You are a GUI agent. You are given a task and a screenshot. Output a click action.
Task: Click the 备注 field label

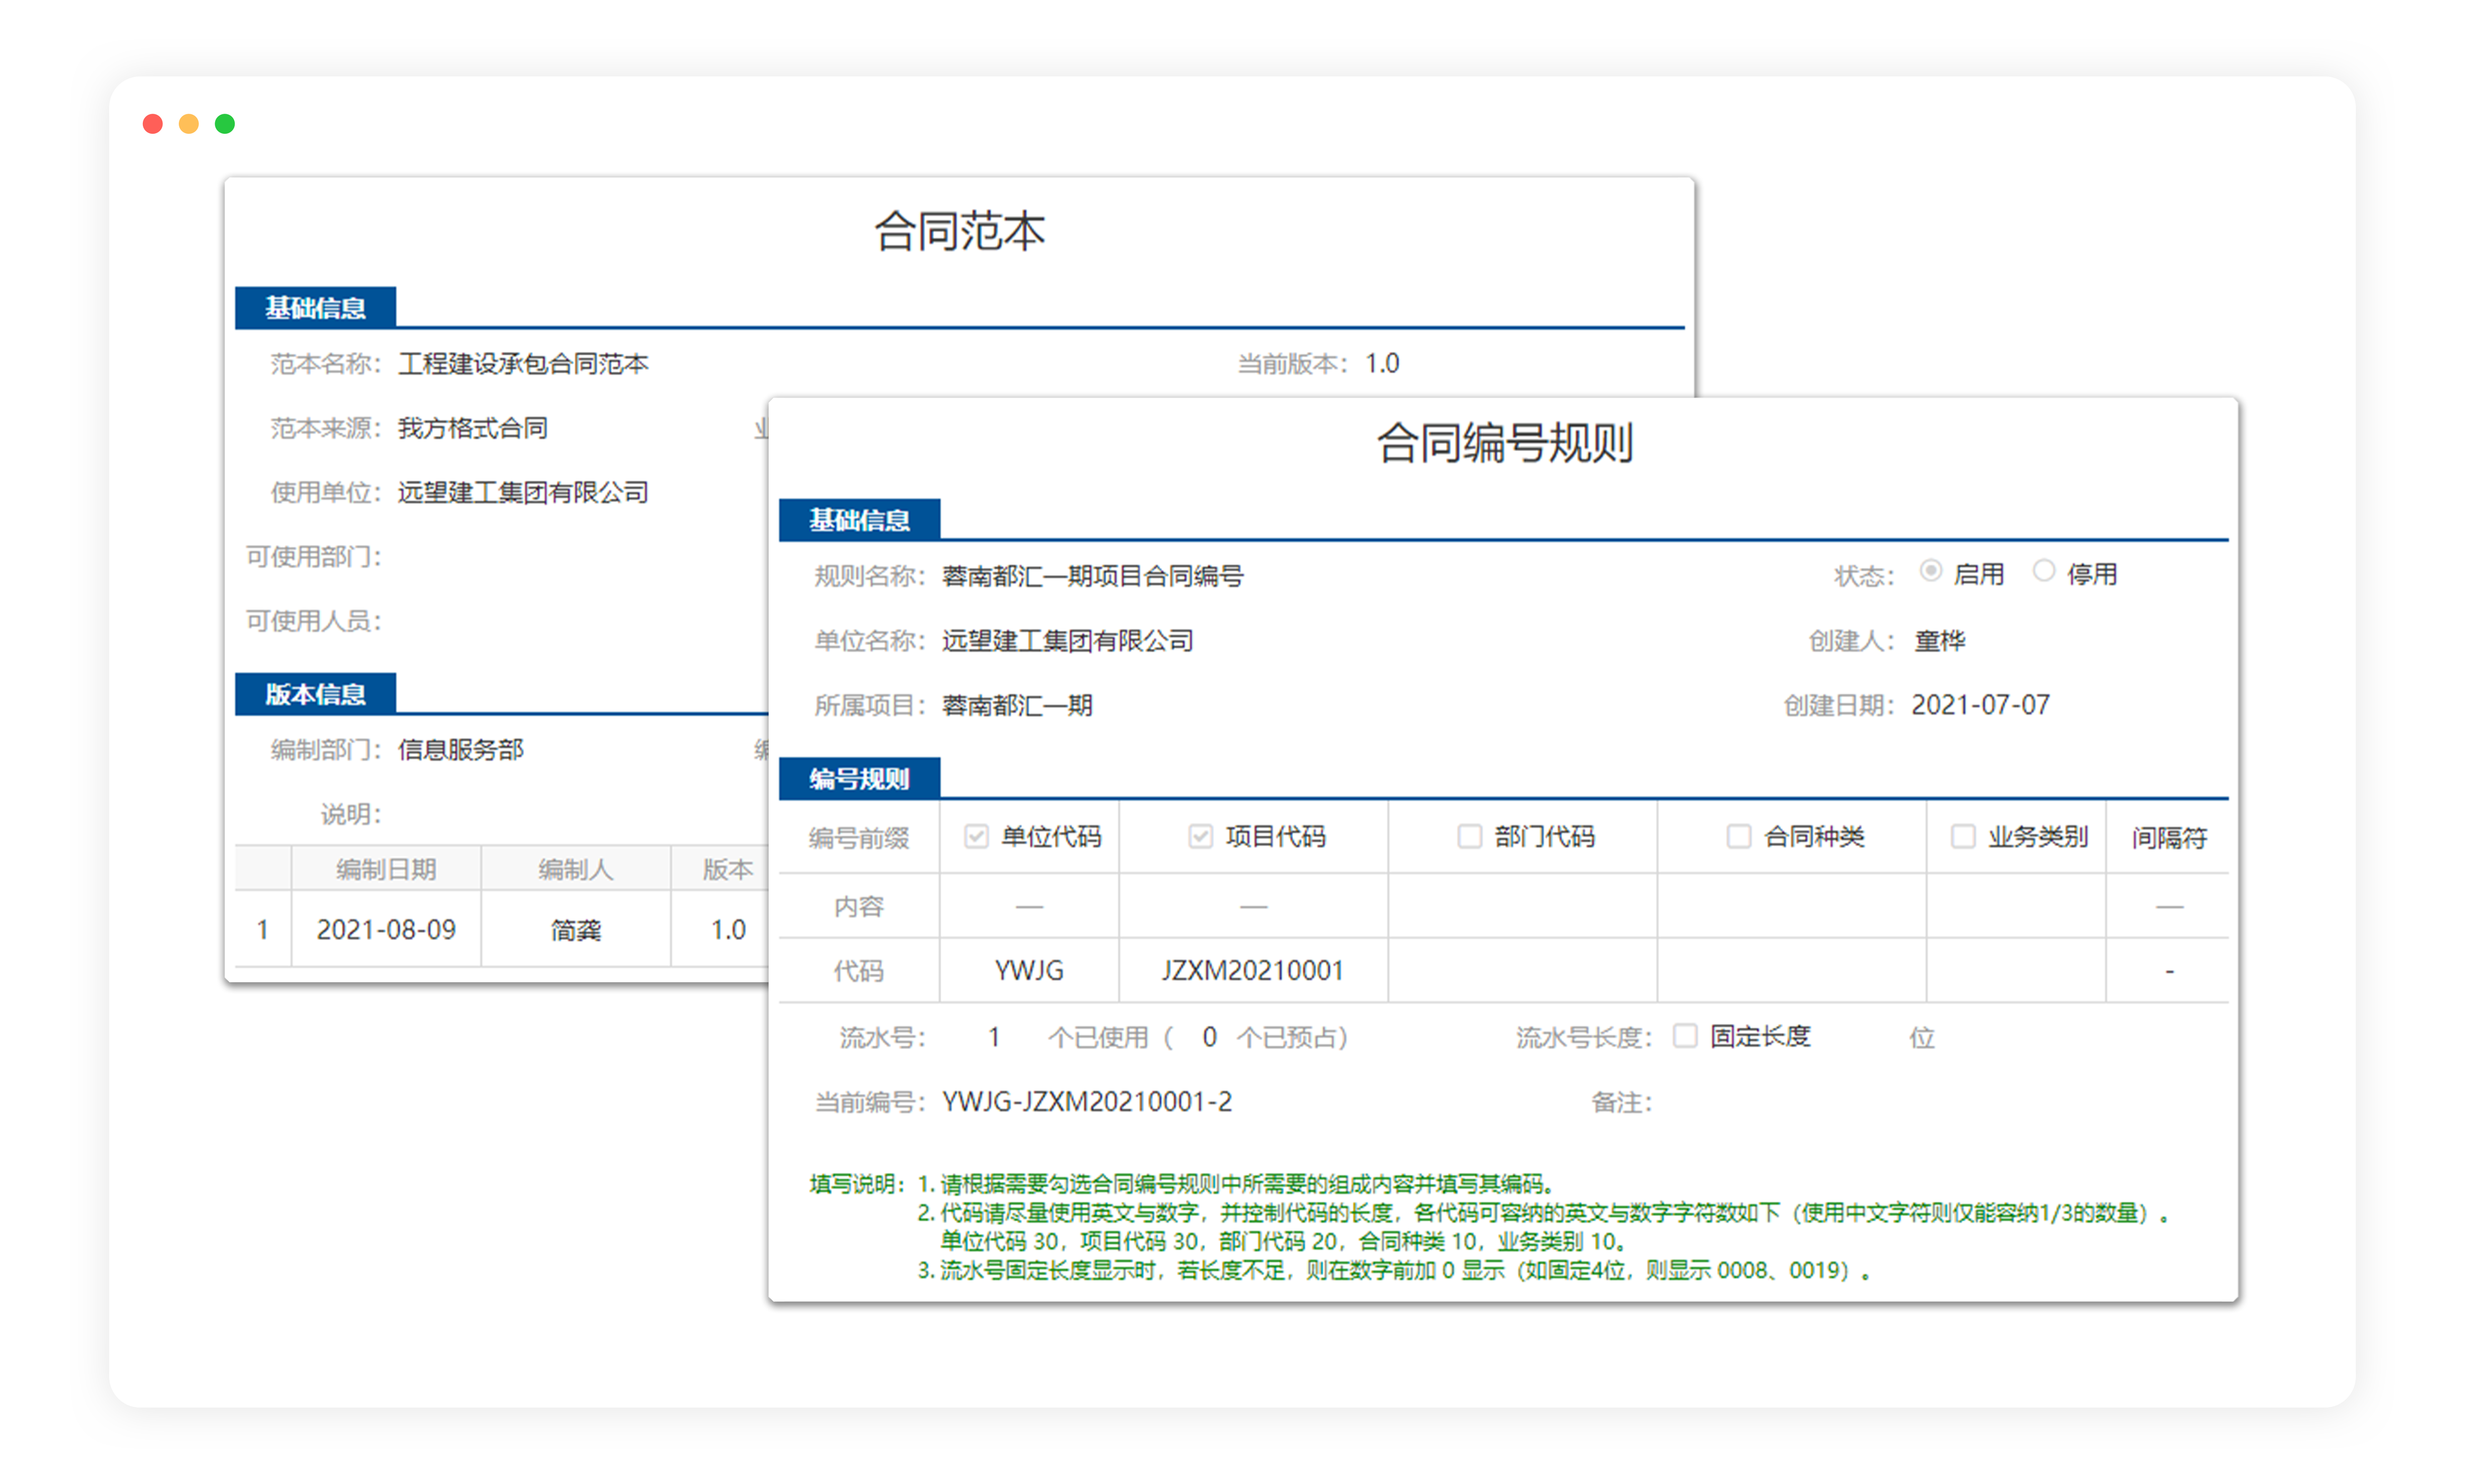pyautogui.click(x=1621, y=1102)
